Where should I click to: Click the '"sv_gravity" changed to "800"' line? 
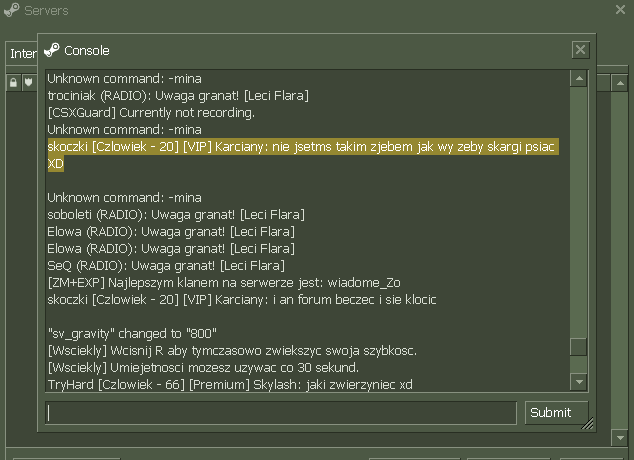132,333
